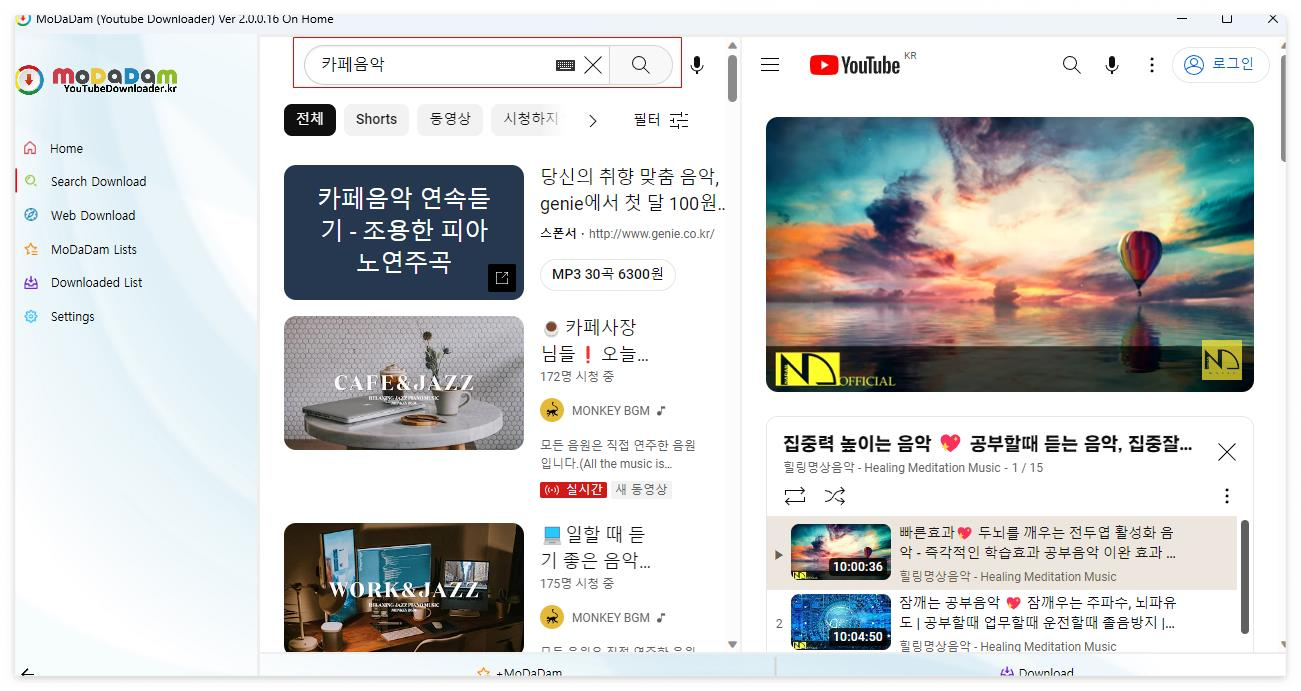Close the playlist panel
The image size is (1301, 691).
pos(1227,452)
